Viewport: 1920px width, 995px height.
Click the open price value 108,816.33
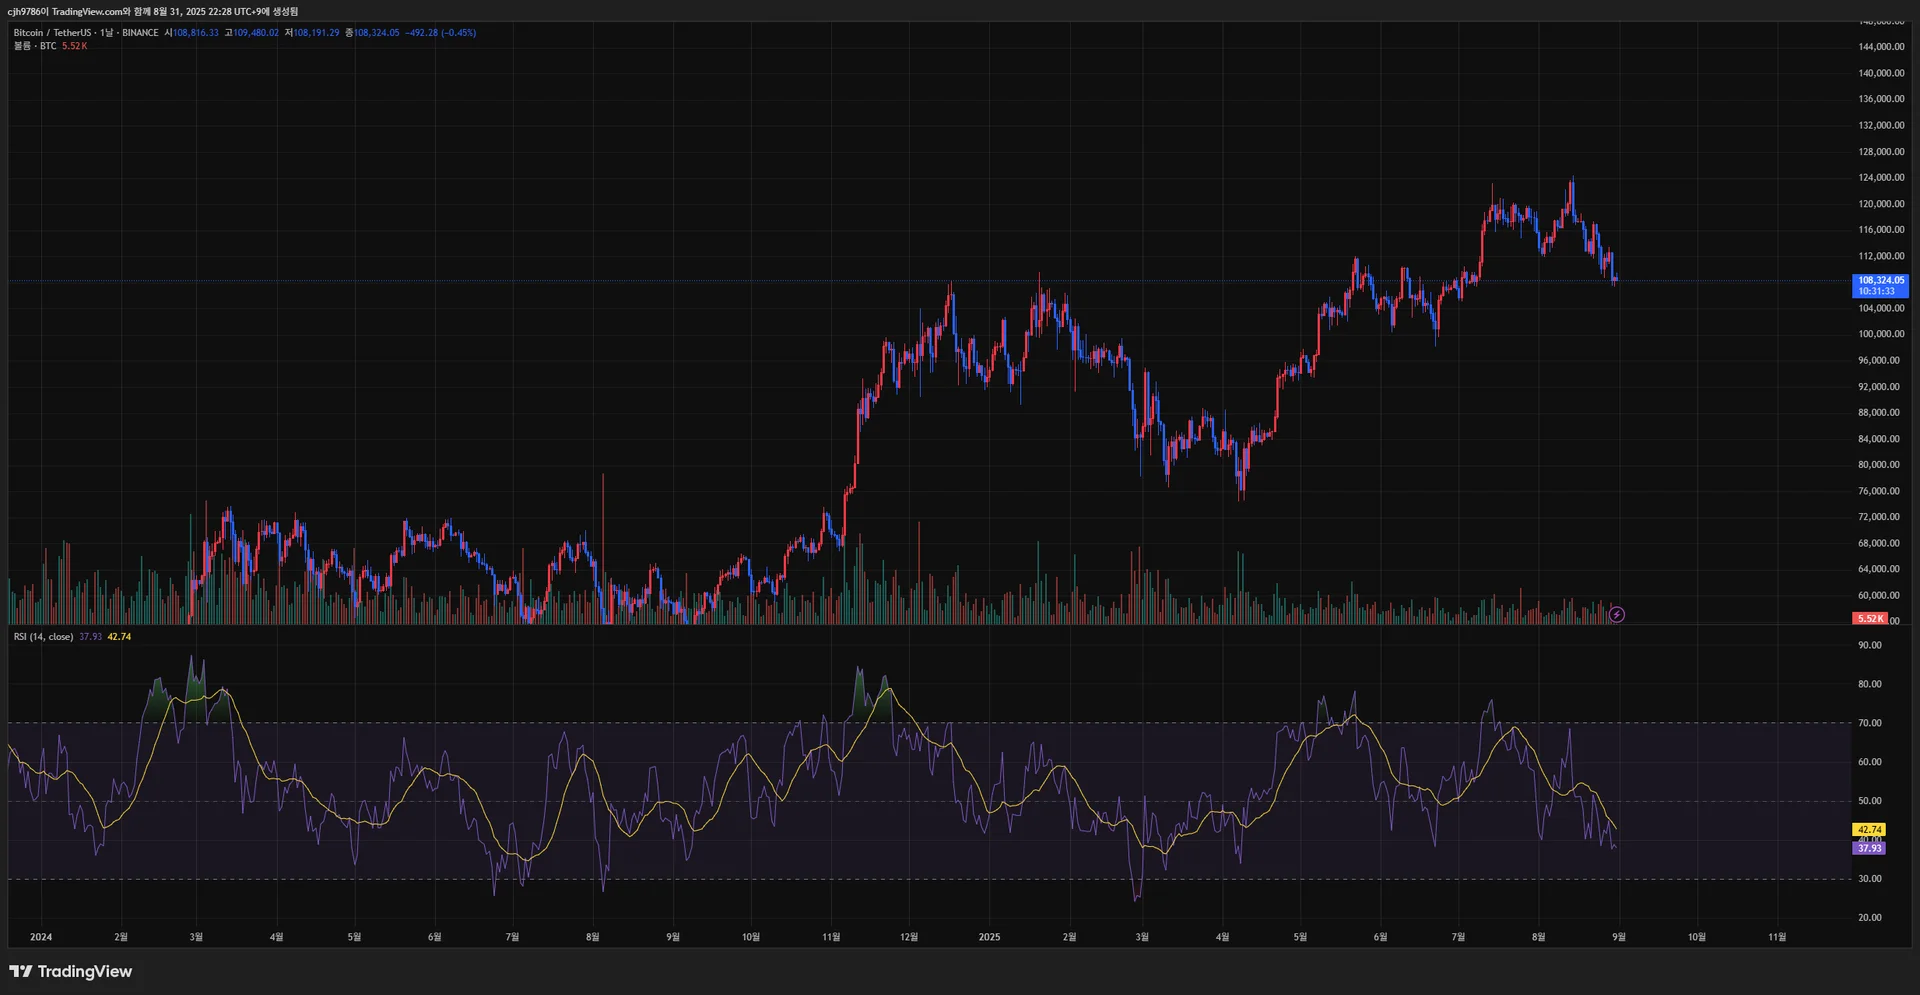point(196,33)
